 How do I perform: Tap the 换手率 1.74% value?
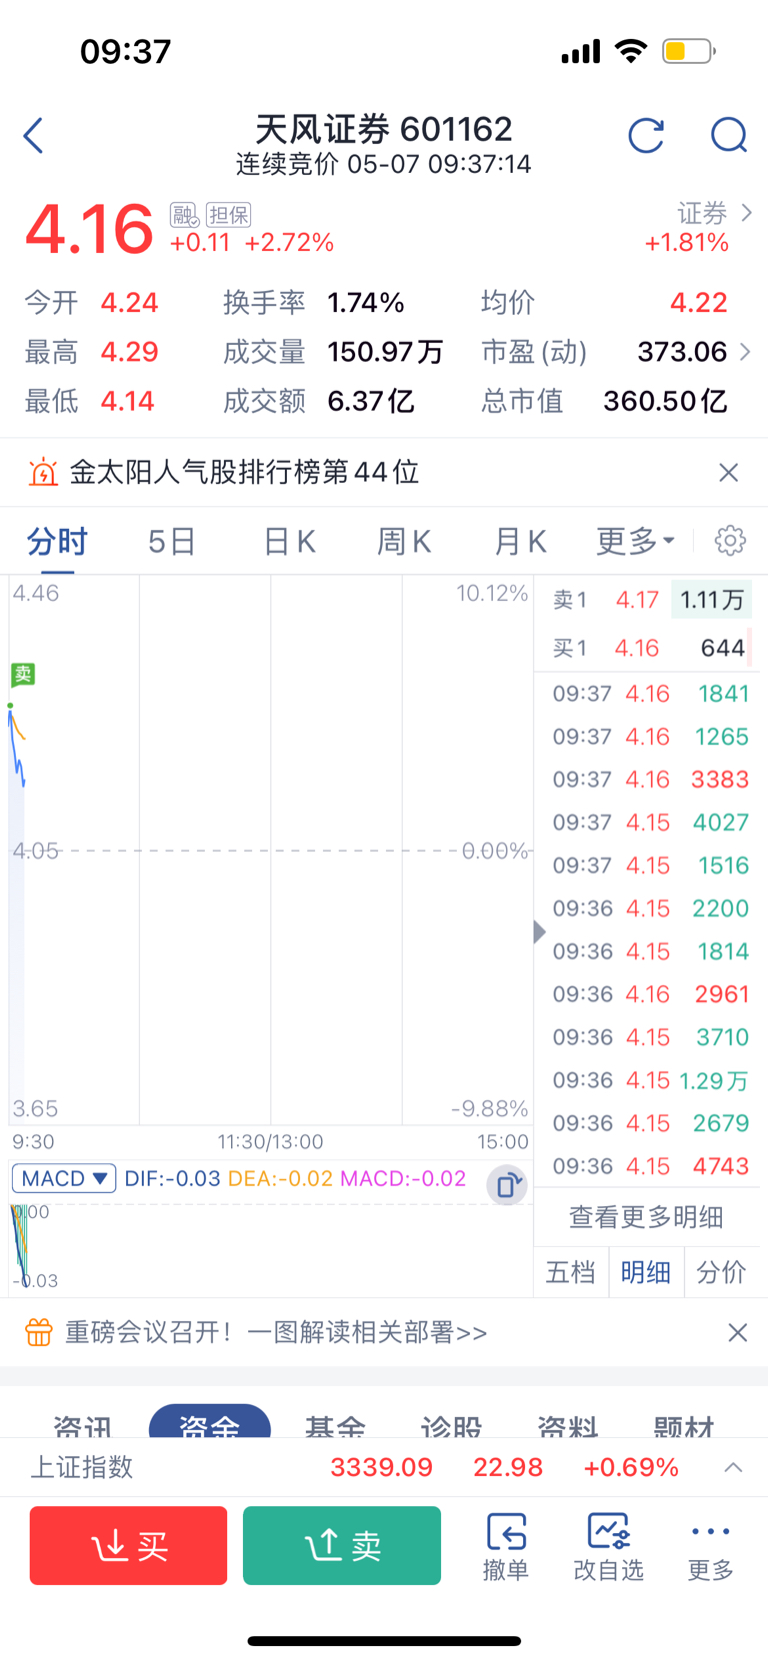pos(366,302)
